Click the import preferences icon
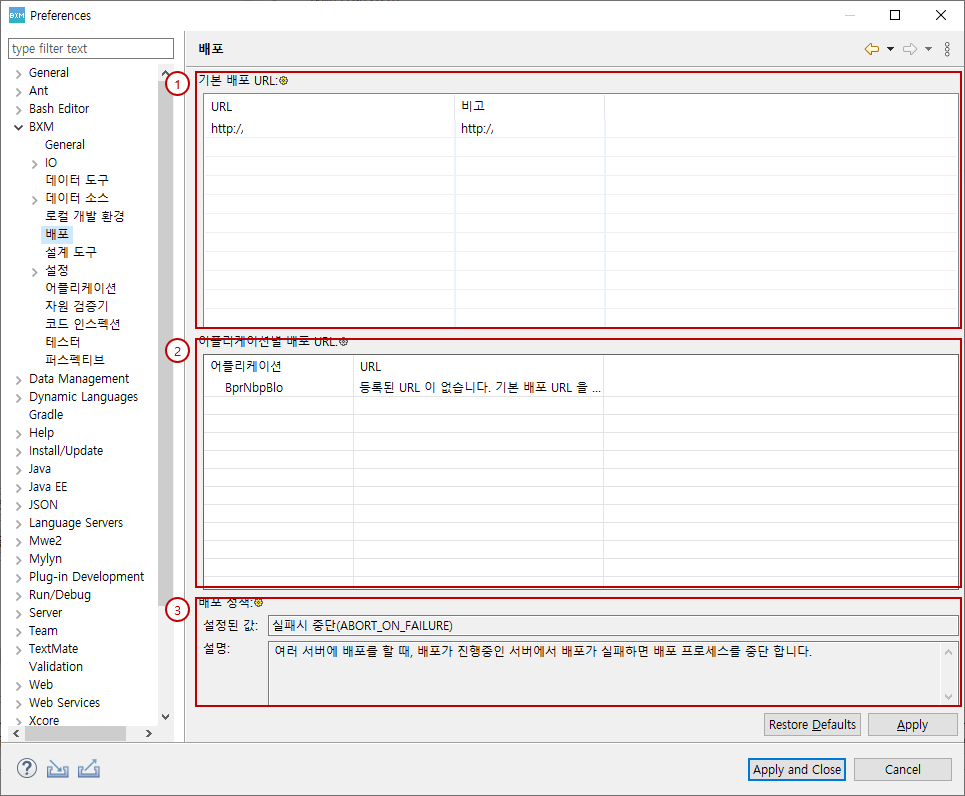The height and width of the screenshot is (796, 965). (58, 768)
